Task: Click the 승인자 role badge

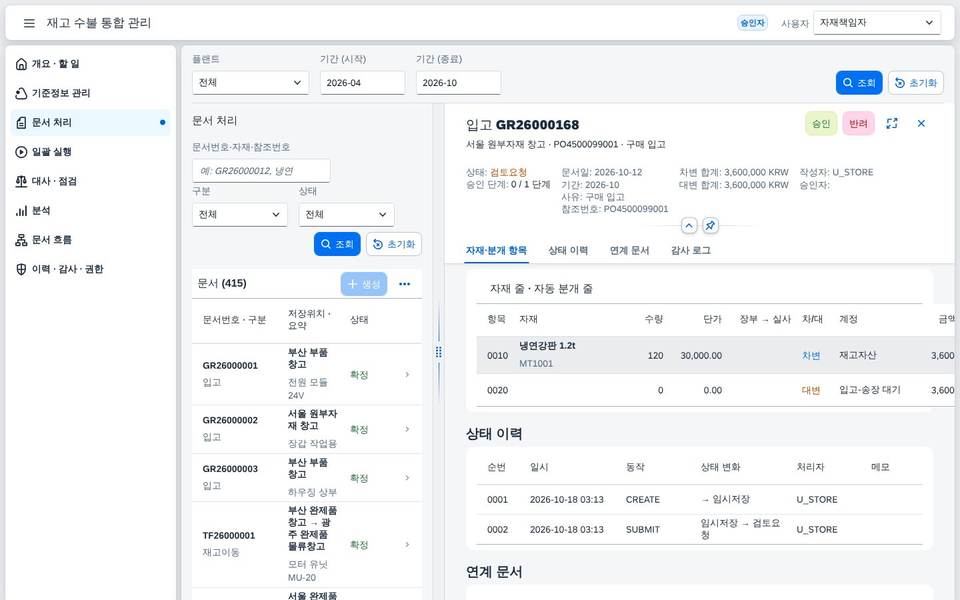Action: click(752, 23)
